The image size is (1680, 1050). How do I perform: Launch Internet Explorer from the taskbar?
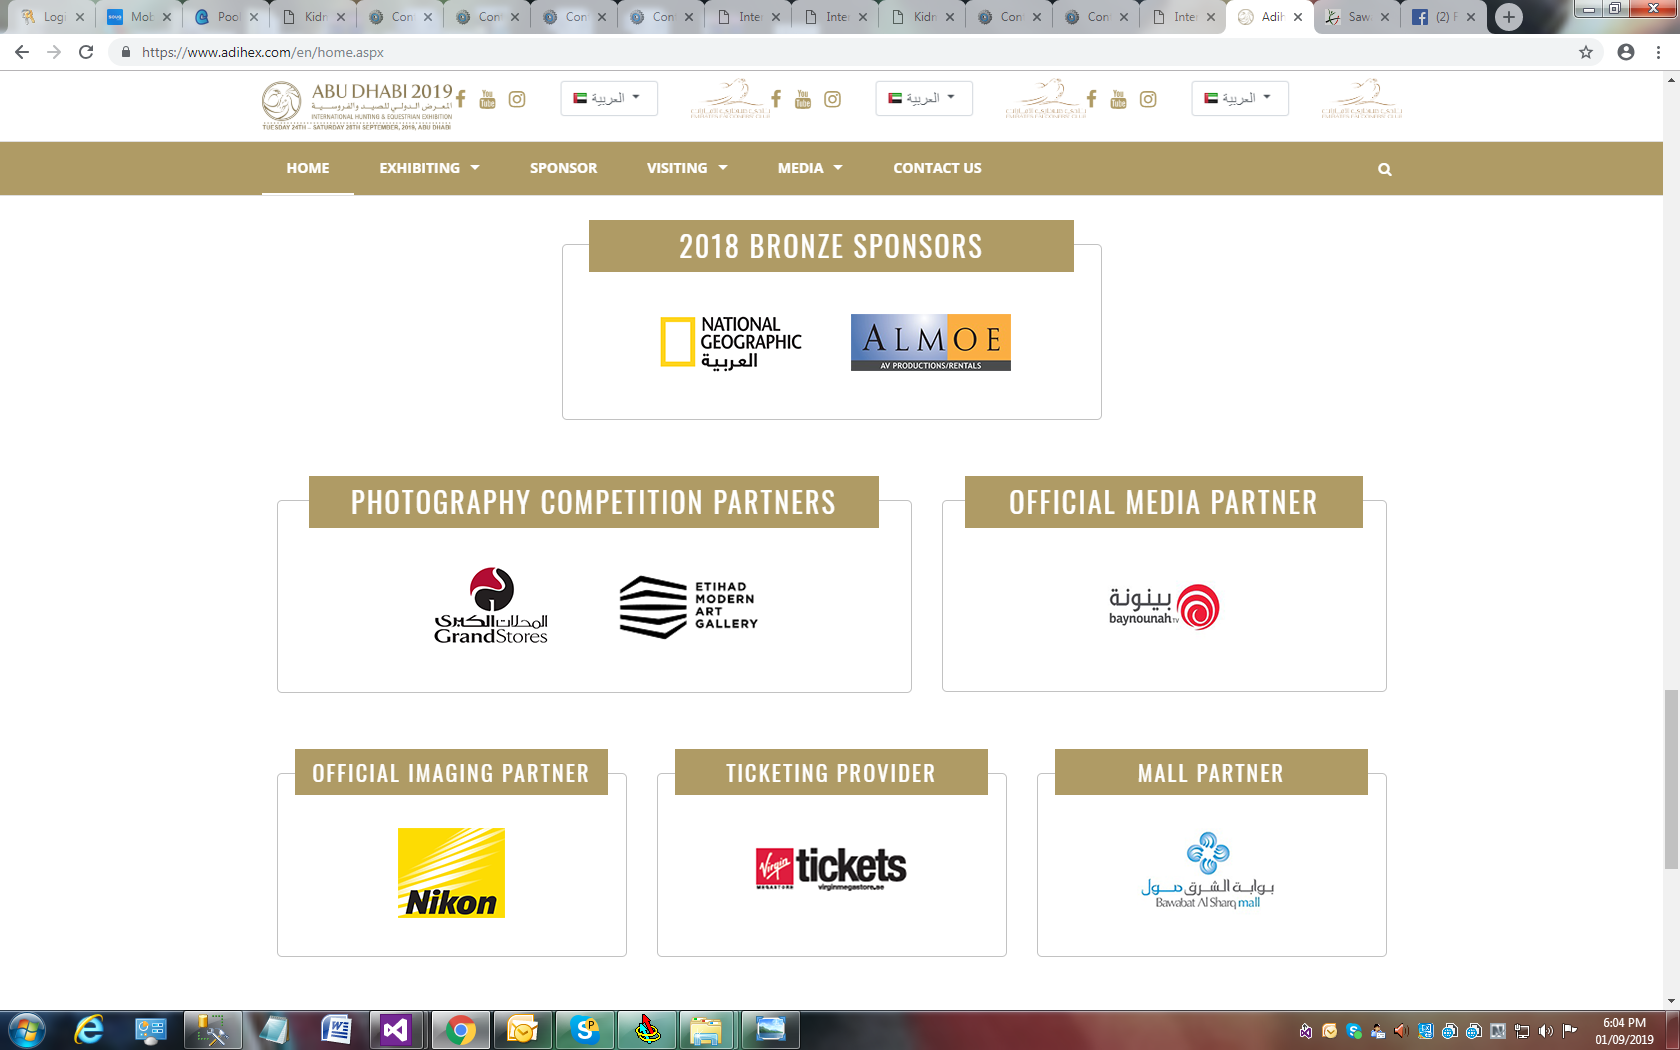pos(89,1030)
